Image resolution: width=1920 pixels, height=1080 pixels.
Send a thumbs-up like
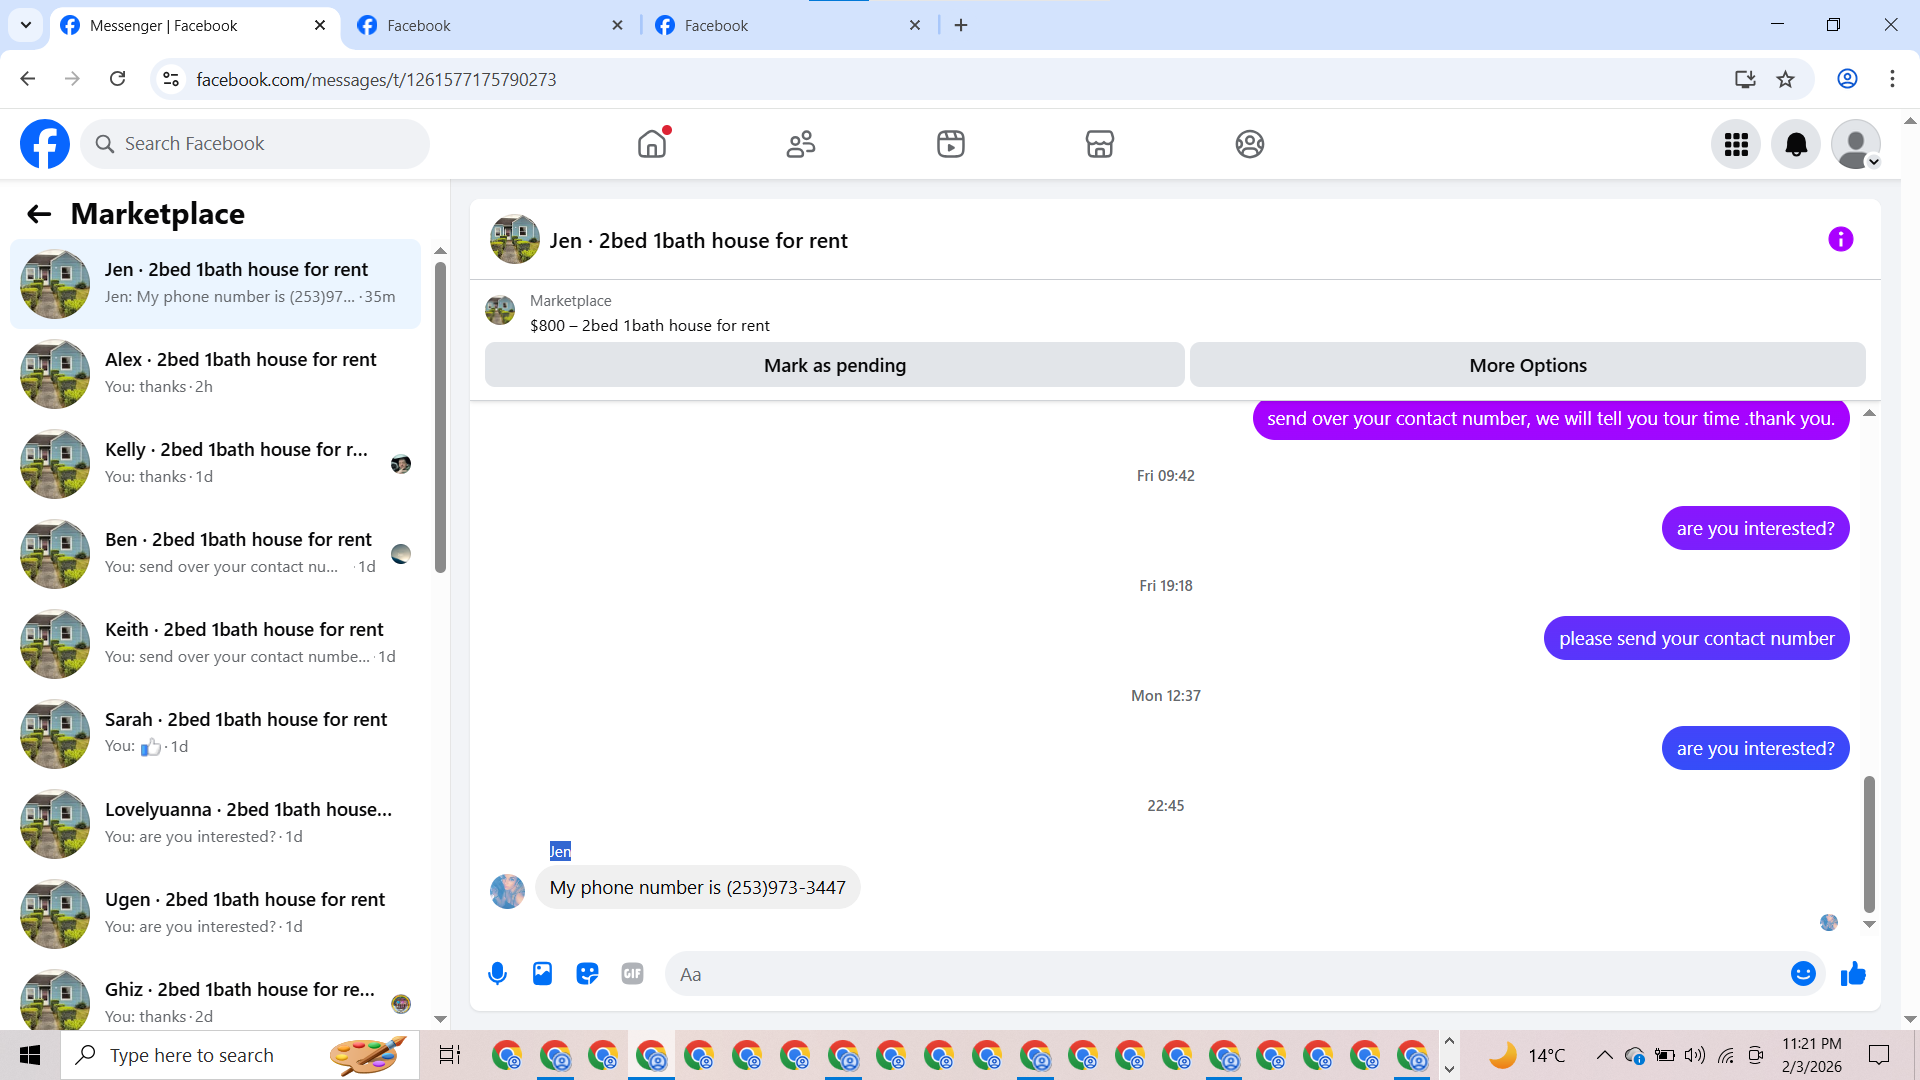pos(1853,974)
